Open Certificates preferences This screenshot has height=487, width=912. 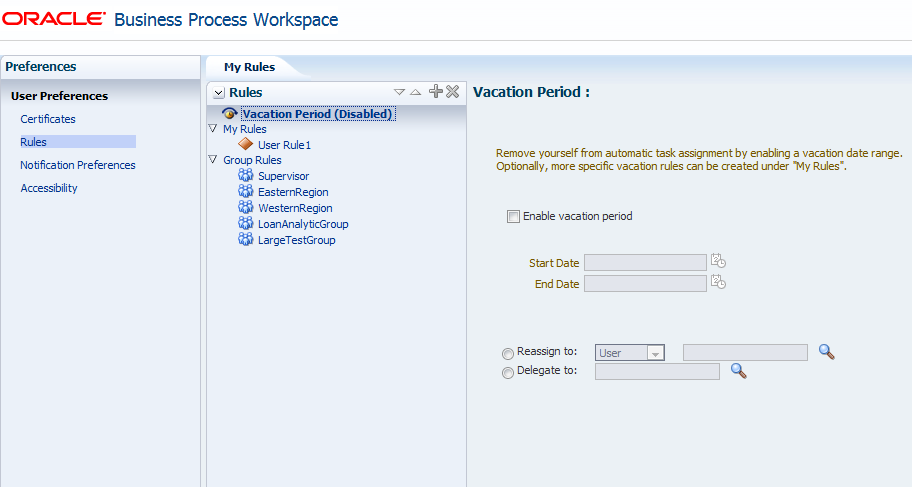(x=48, y=119)
